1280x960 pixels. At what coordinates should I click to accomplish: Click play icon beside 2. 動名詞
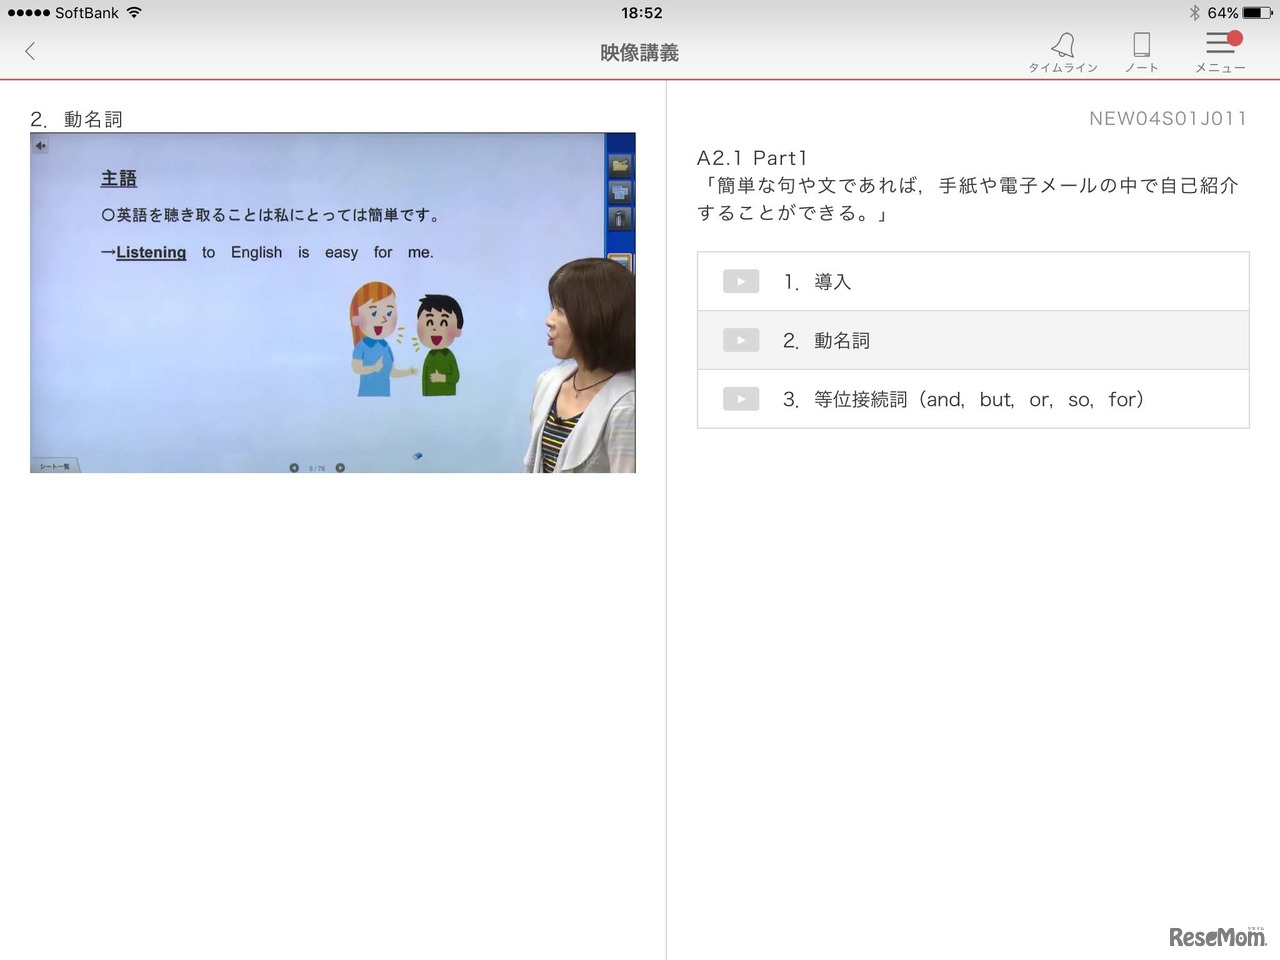(x=741, y=340)
